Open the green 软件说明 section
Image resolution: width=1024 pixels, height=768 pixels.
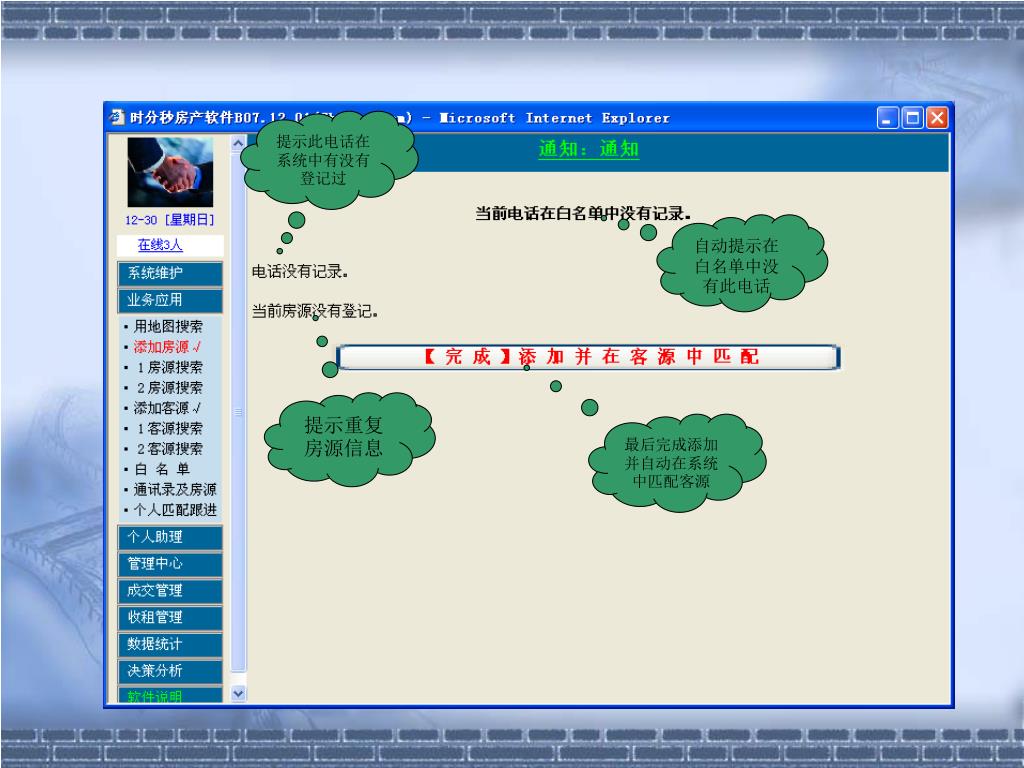click(170, 695)
